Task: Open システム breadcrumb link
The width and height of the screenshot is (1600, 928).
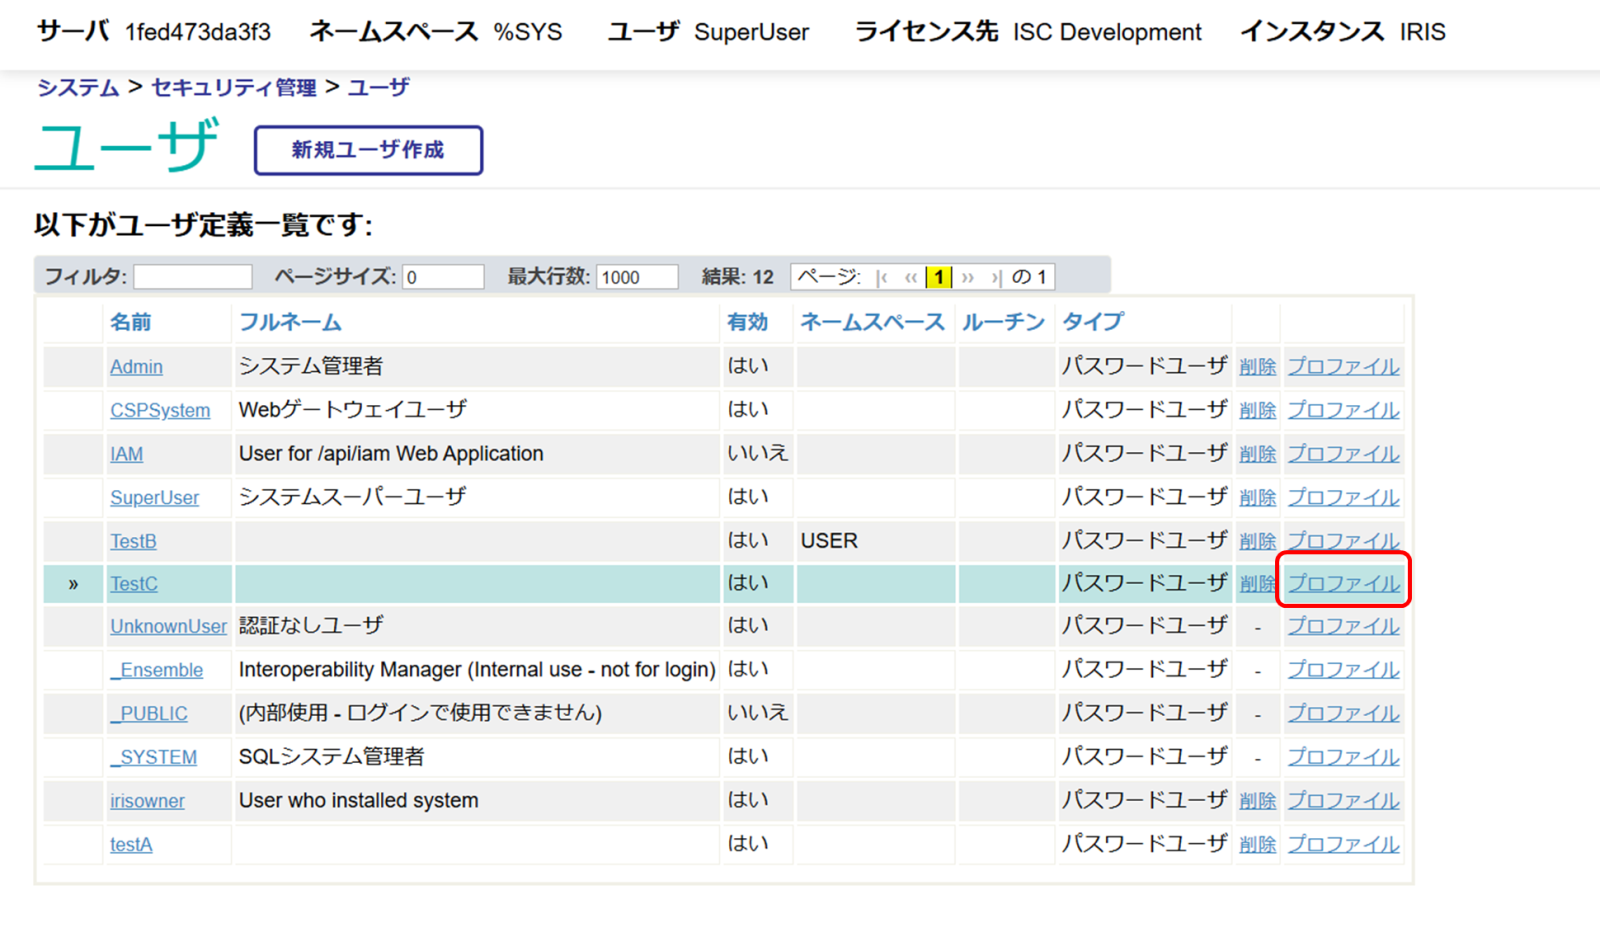Action: point(78,88)
